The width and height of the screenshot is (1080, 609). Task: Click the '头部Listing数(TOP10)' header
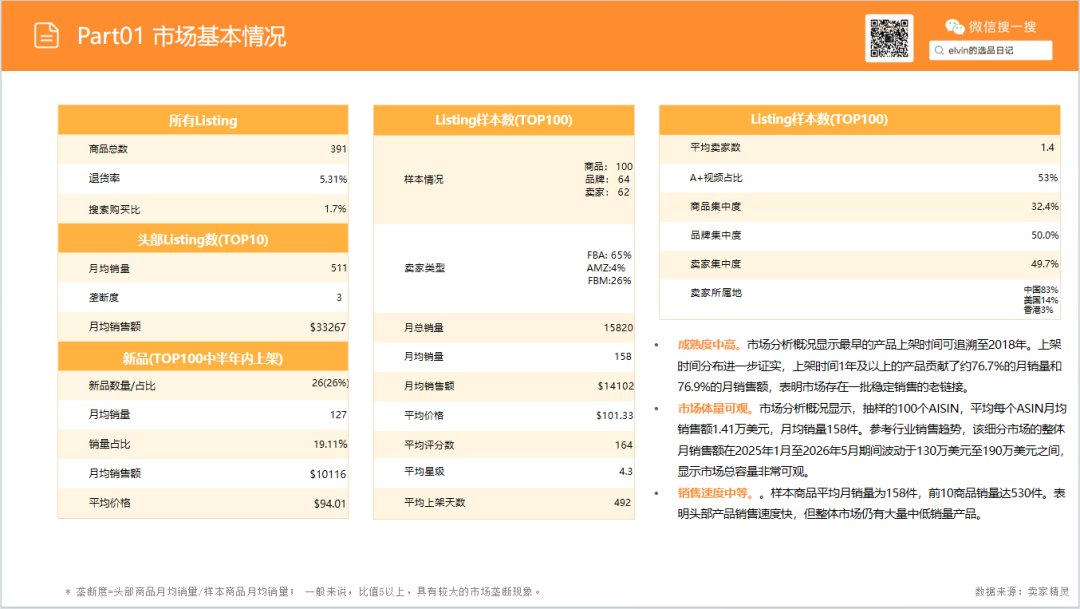click(x=203, y=240)
